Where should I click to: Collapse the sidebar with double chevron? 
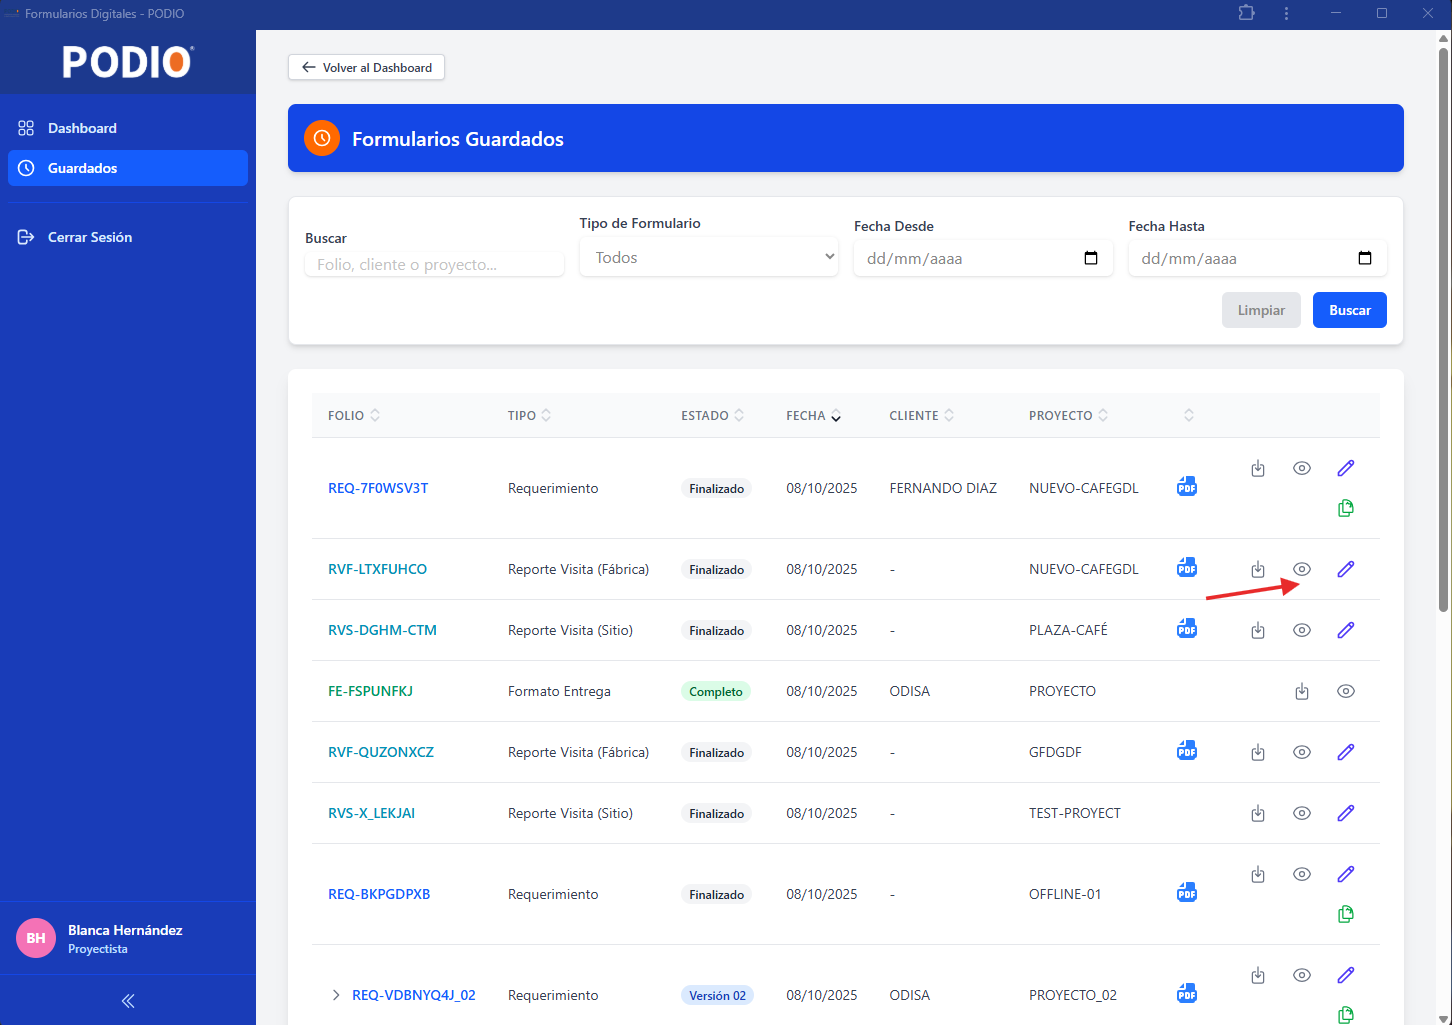(x=128, y=1001)
